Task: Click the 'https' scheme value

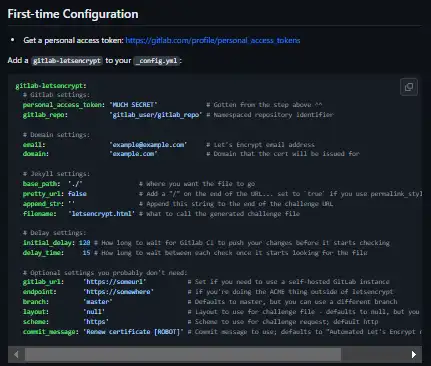Action: (96, 322)
